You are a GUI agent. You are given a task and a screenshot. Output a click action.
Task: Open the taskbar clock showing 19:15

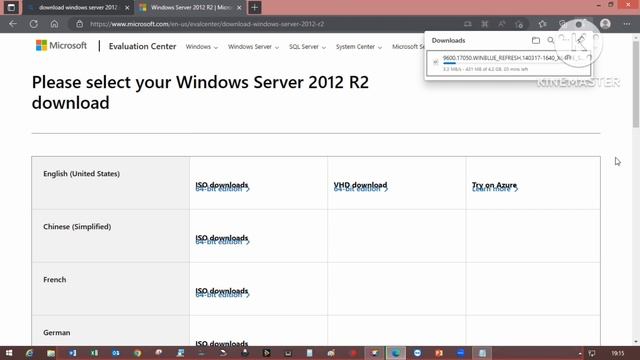pos(618,353)
